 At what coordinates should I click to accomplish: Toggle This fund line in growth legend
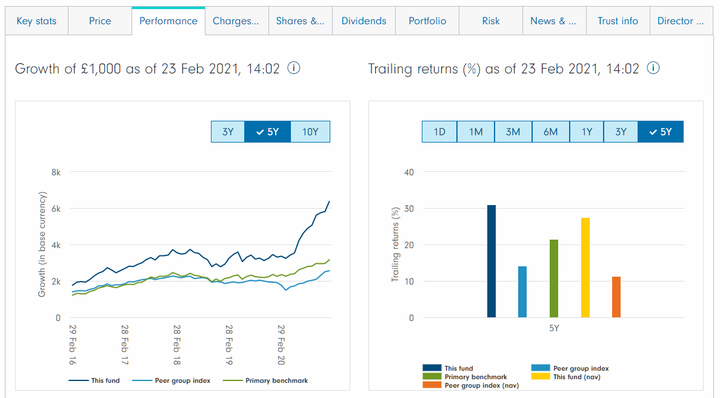pos(94,381)
